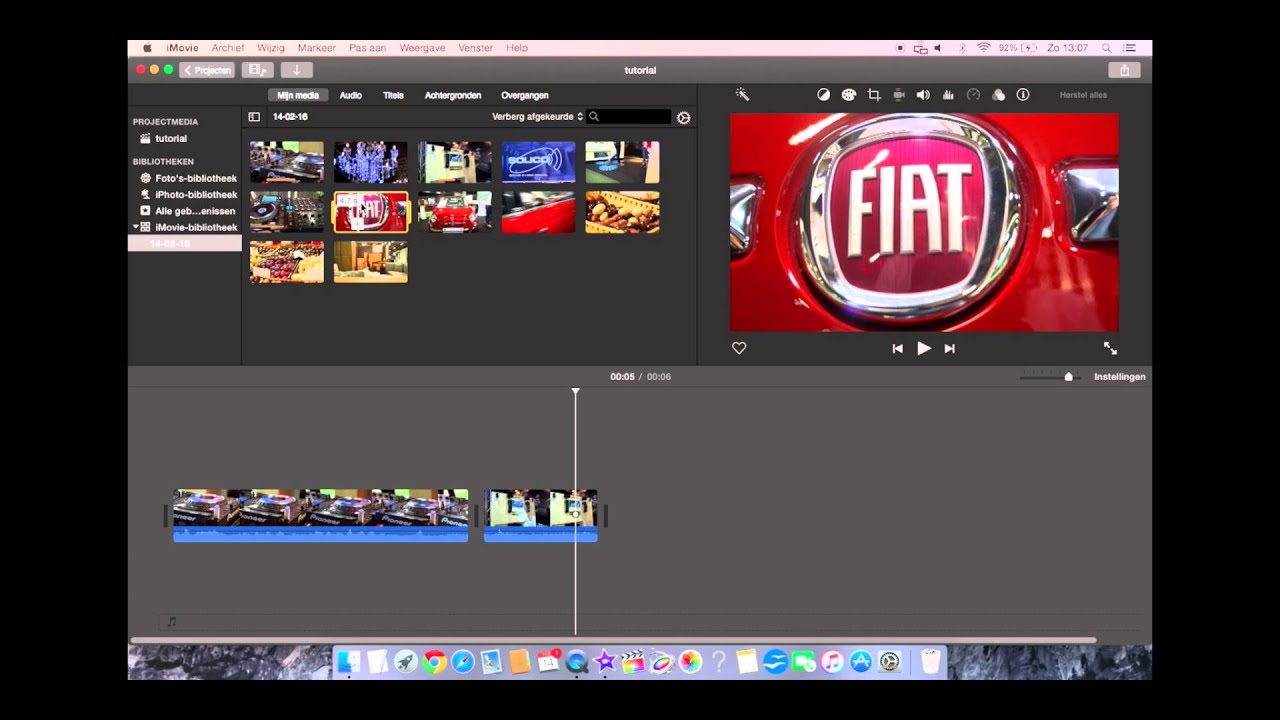Select the selected Fiat logo clip thumbnail
This screenshot has height=720, width=1280.
(371, 212)
